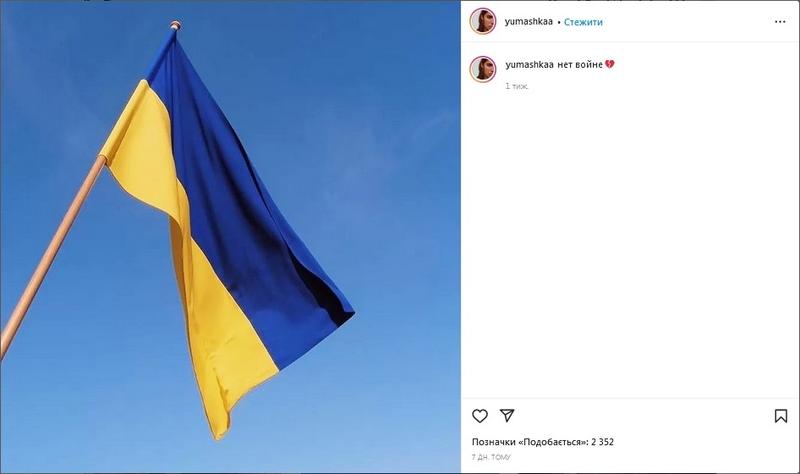800x474 pixels.
Task: Click the avatar beside the caption
Action: click(x=483, y=69)
